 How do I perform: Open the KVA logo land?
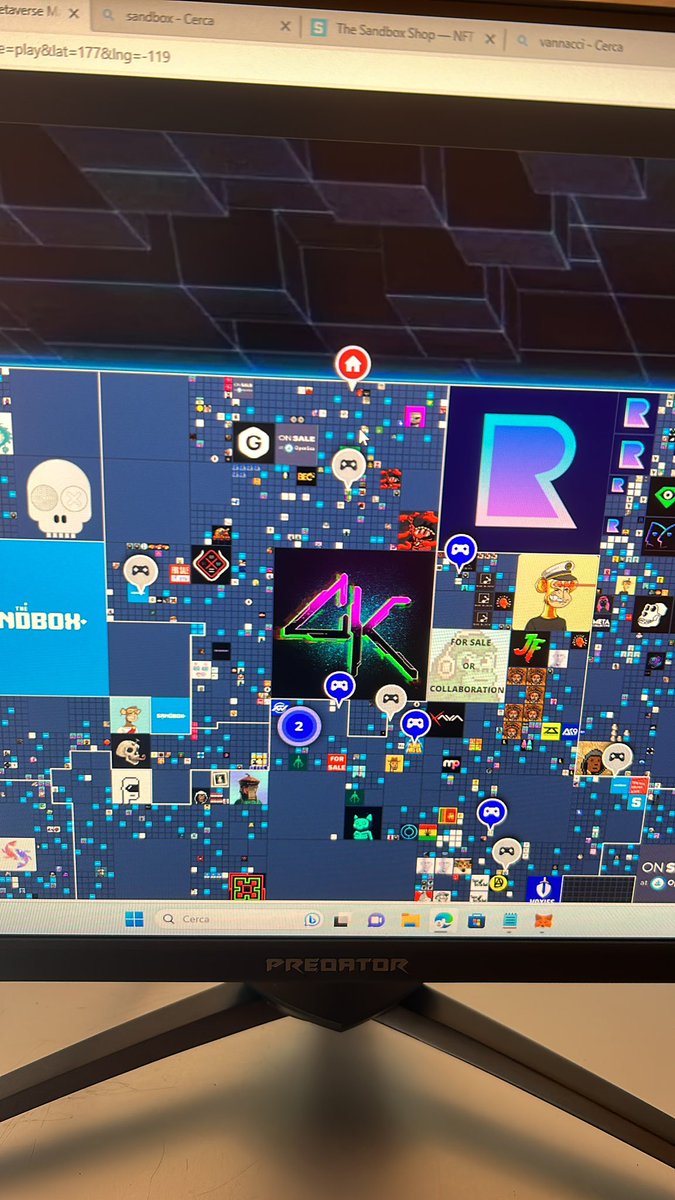(447, 720)
